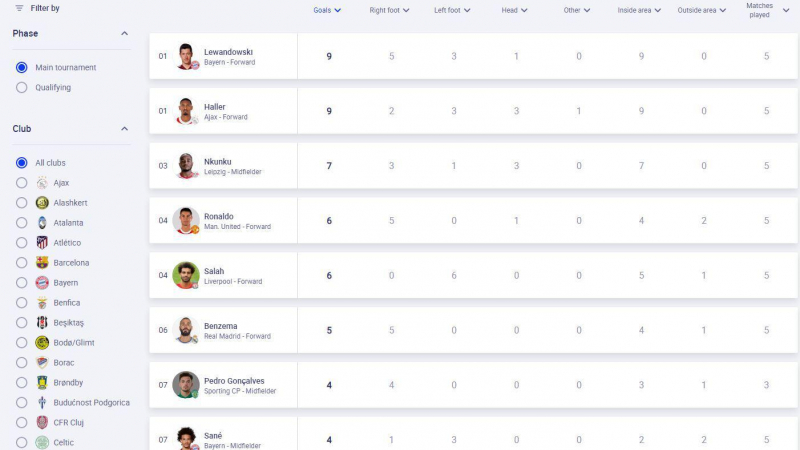800x450 pixels.
Task: Click Ronaldo's player photo
Action: point(186,221)
